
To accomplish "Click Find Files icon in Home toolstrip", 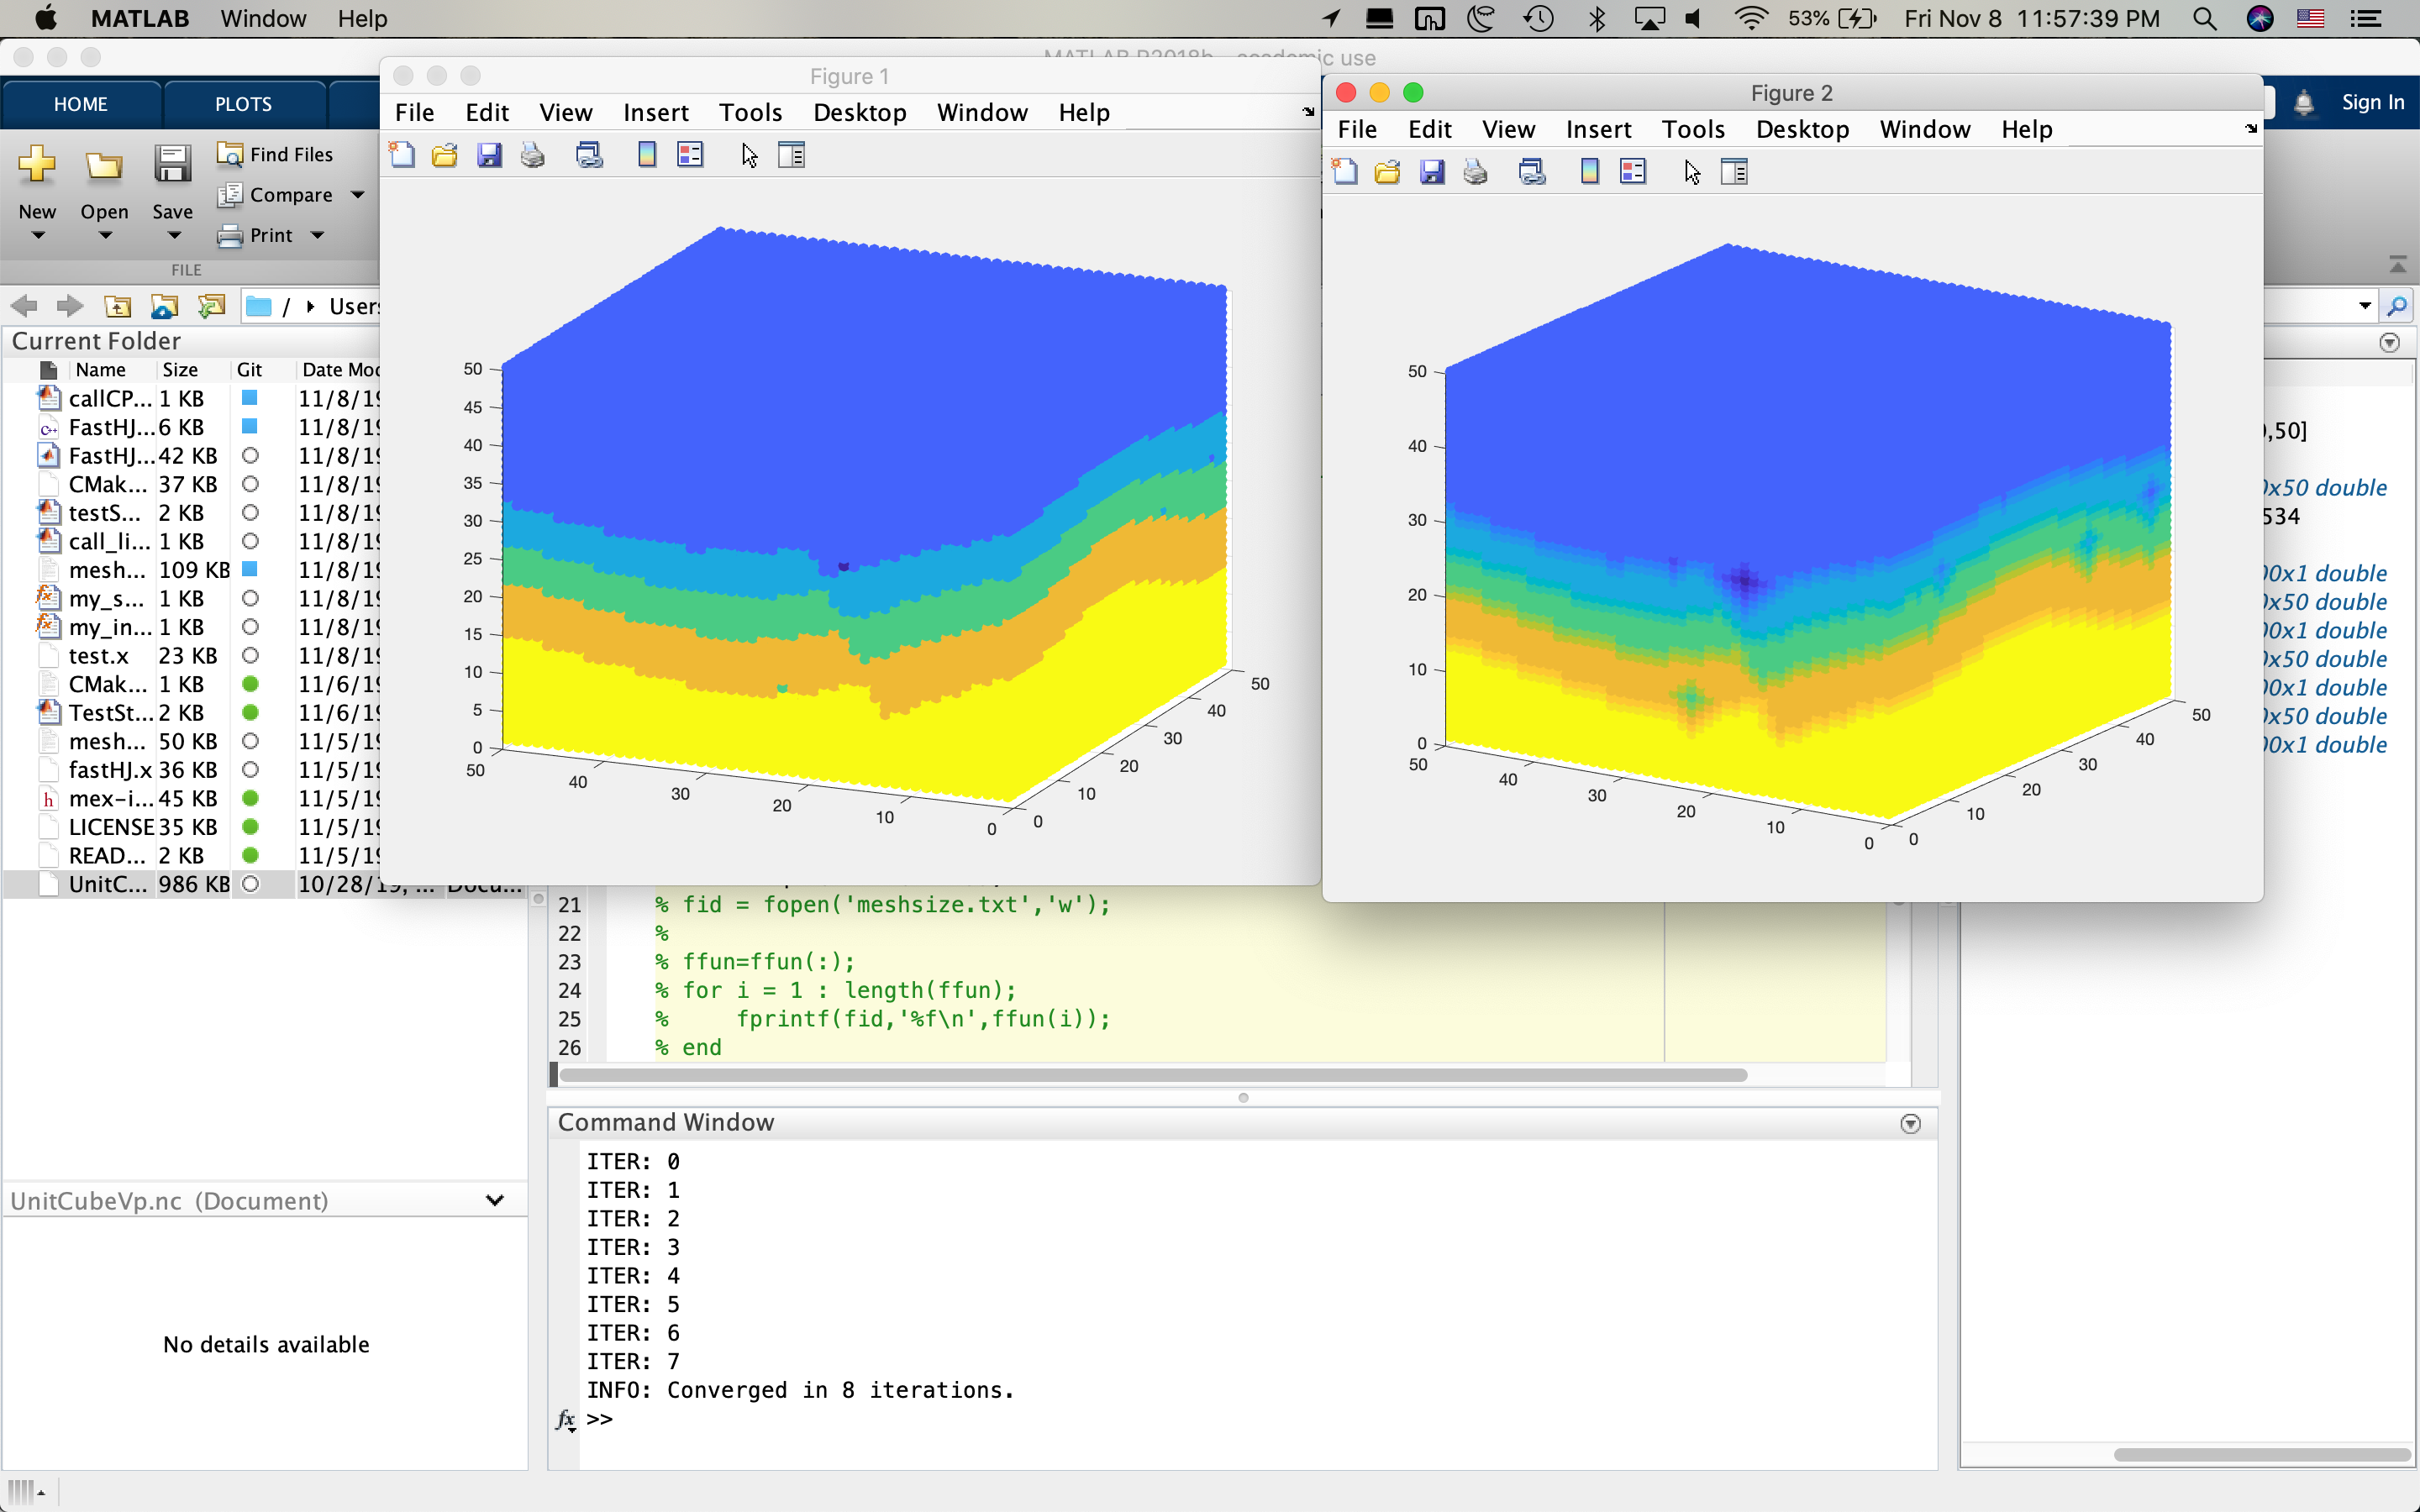I will 230,154.
